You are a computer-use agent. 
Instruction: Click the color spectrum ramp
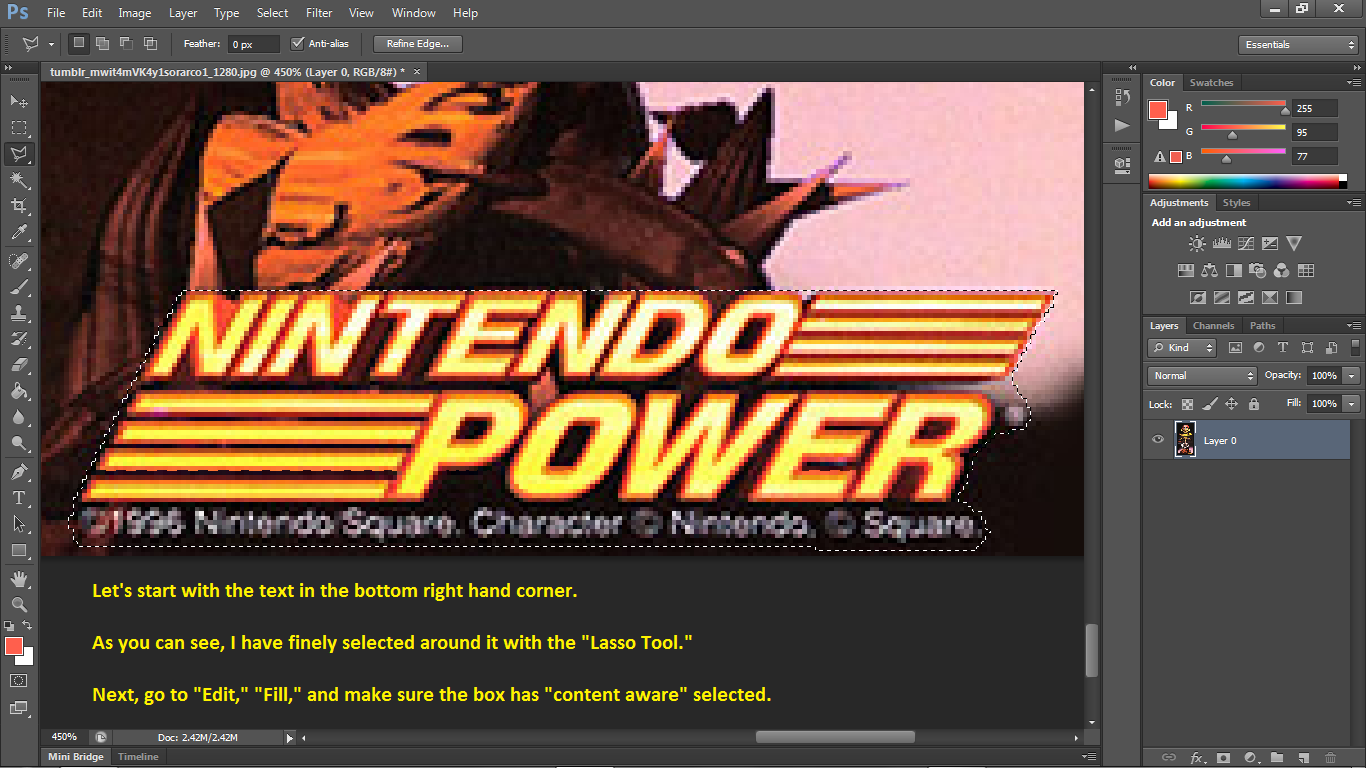click(x=1246, y=181)
